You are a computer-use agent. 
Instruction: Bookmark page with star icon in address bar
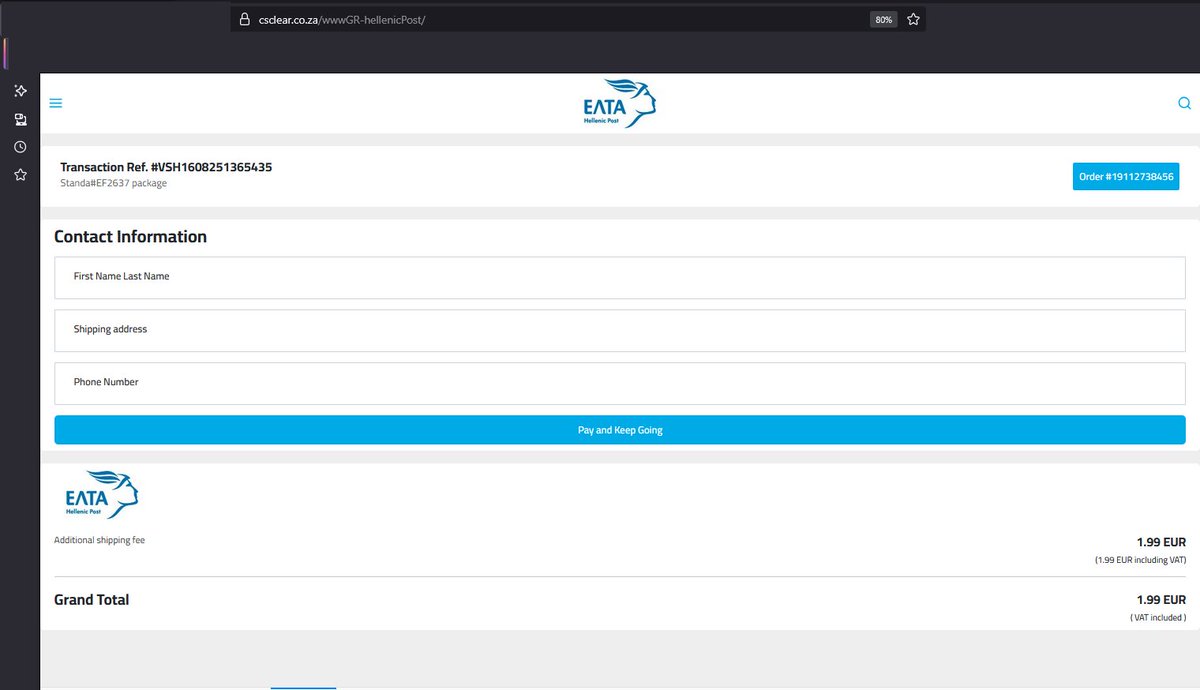pyautogui.click(x=913, y=19)
